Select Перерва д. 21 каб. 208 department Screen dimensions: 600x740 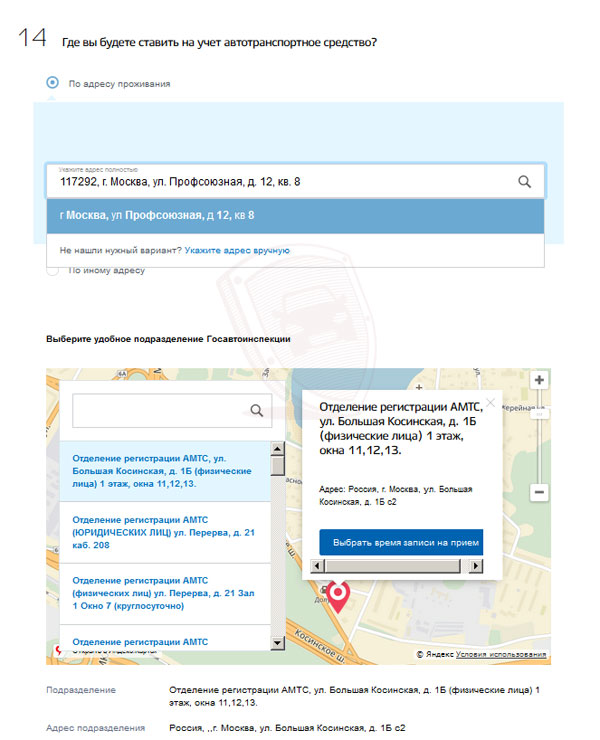(x=162, y=533)
